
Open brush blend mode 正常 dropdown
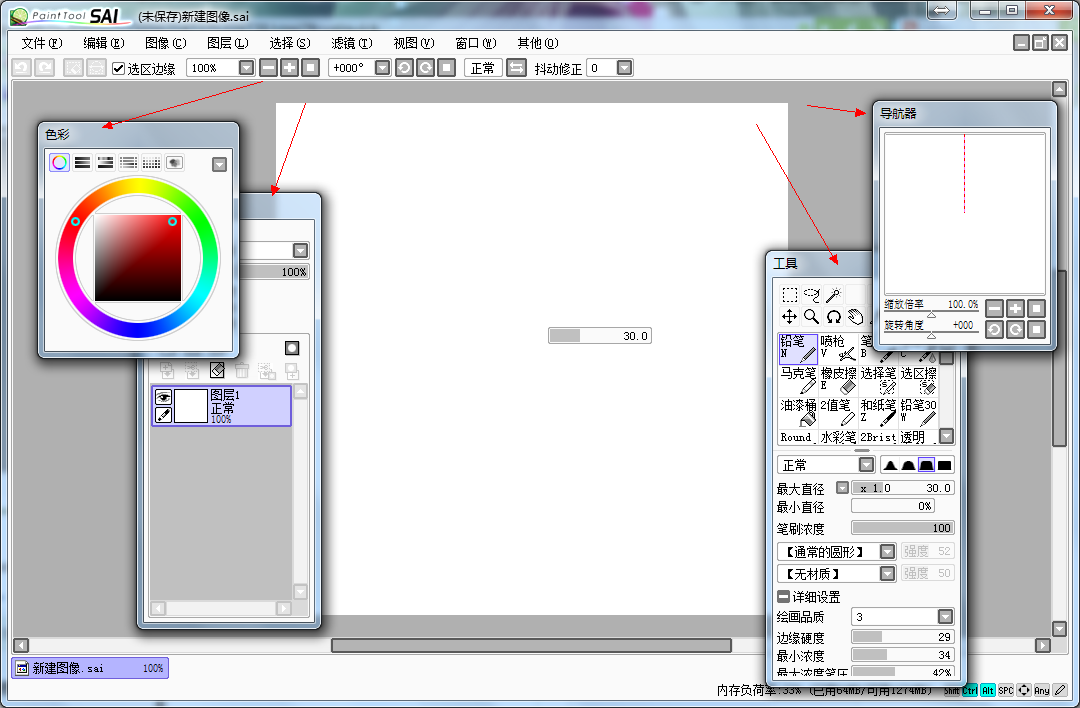(x=866, y=465)
